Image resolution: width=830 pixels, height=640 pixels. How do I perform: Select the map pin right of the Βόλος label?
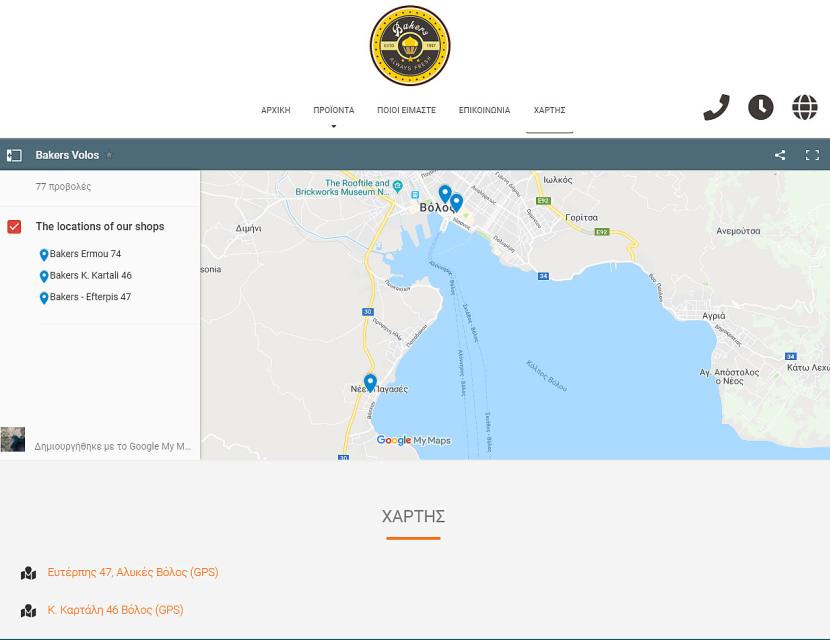click(x=456, y=203)
